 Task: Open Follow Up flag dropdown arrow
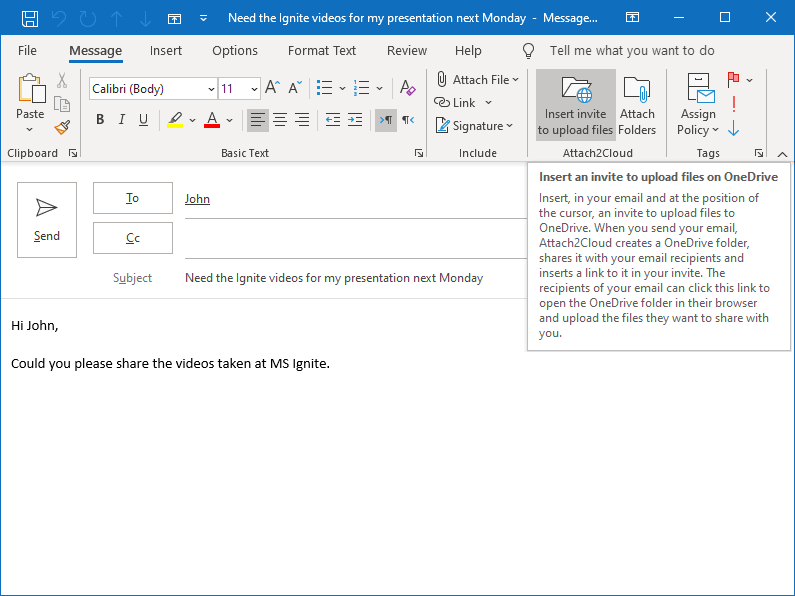[749, 80]
